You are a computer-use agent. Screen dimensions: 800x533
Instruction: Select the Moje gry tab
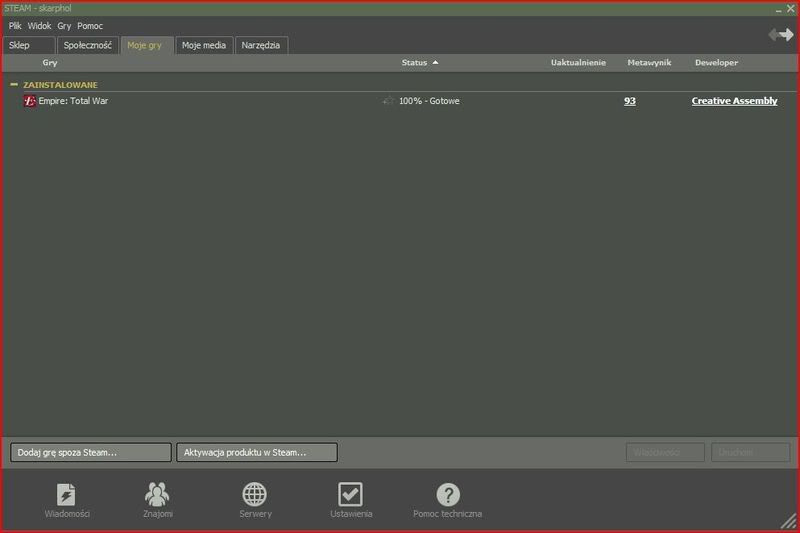point(147,45)
